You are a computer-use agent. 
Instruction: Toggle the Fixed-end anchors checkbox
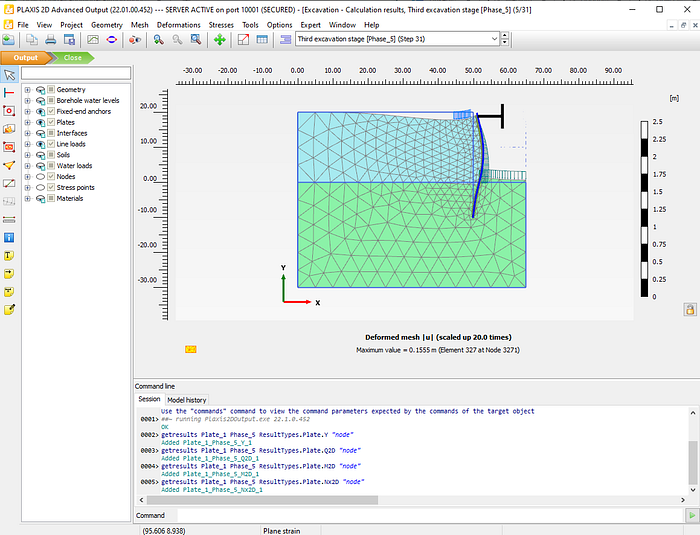51,111
